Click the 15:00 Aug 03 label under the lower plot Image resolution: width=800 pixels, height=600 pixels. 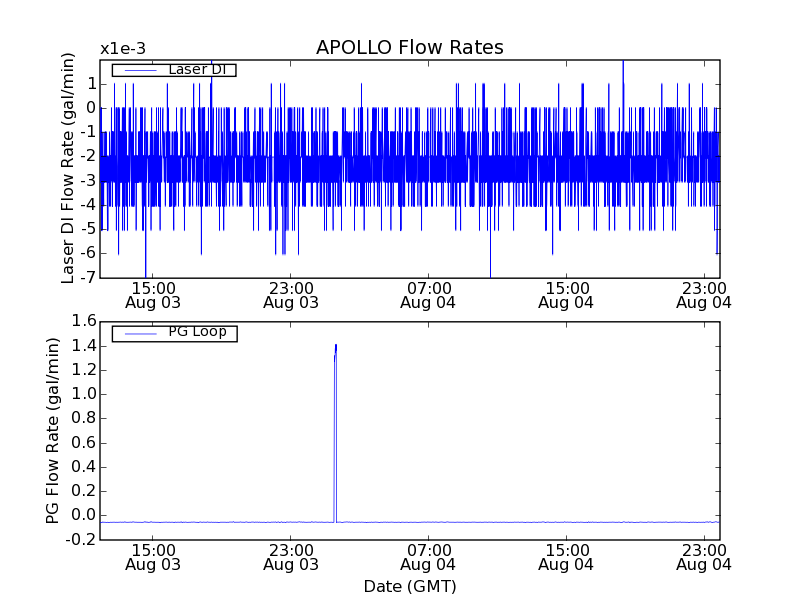pyautogui.click(x=153, y=557)
